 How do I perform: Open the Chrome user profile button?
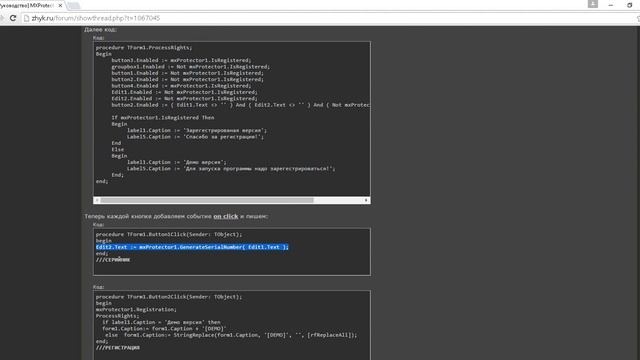(x=593, y=4)
